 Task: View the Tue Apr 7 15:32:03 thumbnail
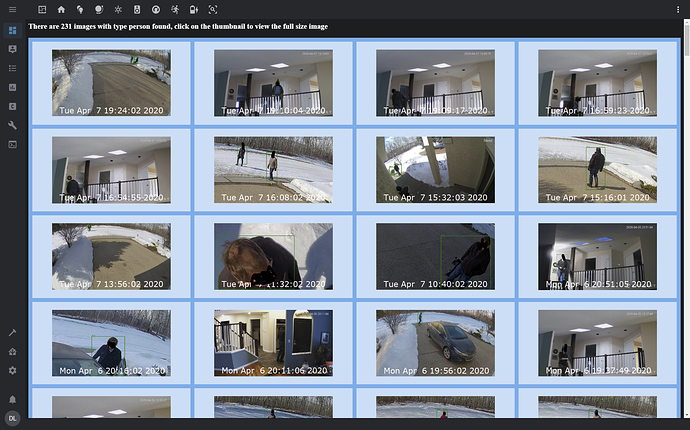435,170
